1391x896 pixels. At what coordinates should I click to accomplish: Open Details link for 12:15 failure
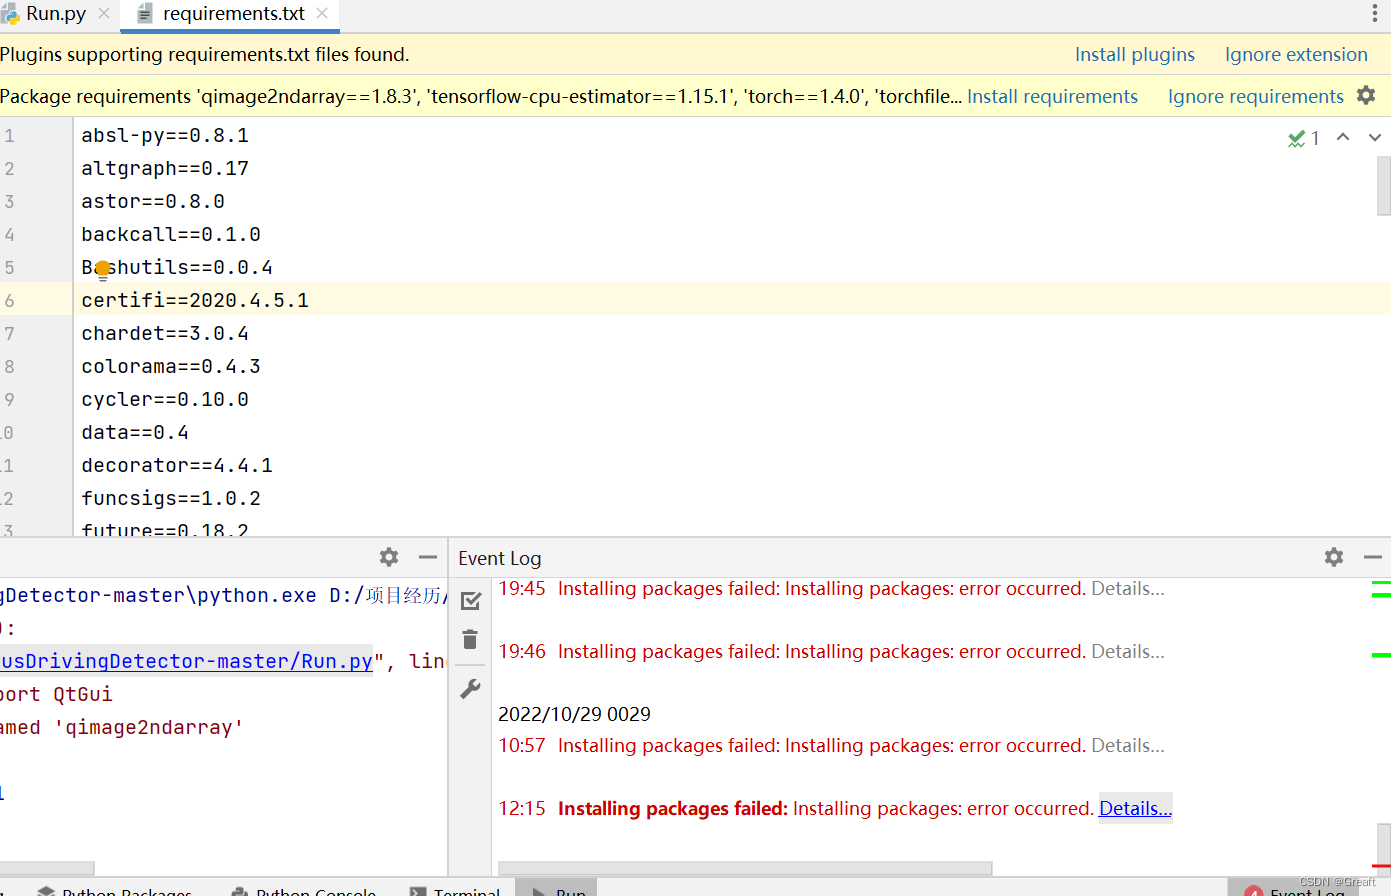click(1135, 808)
